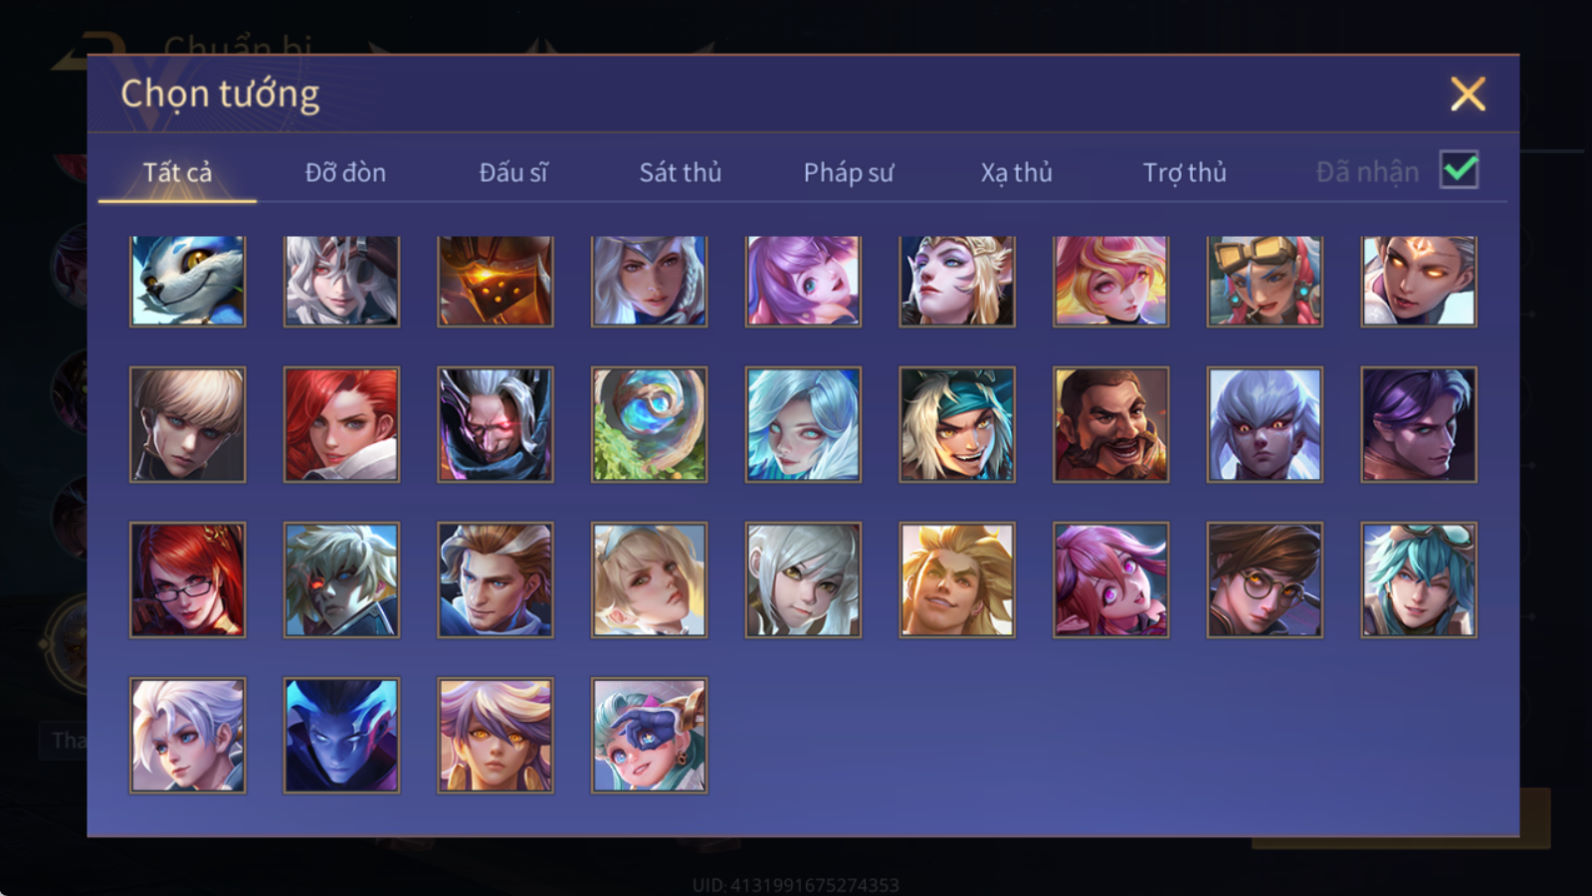Switch to the Trợ thủ tab

point(1184,172)
